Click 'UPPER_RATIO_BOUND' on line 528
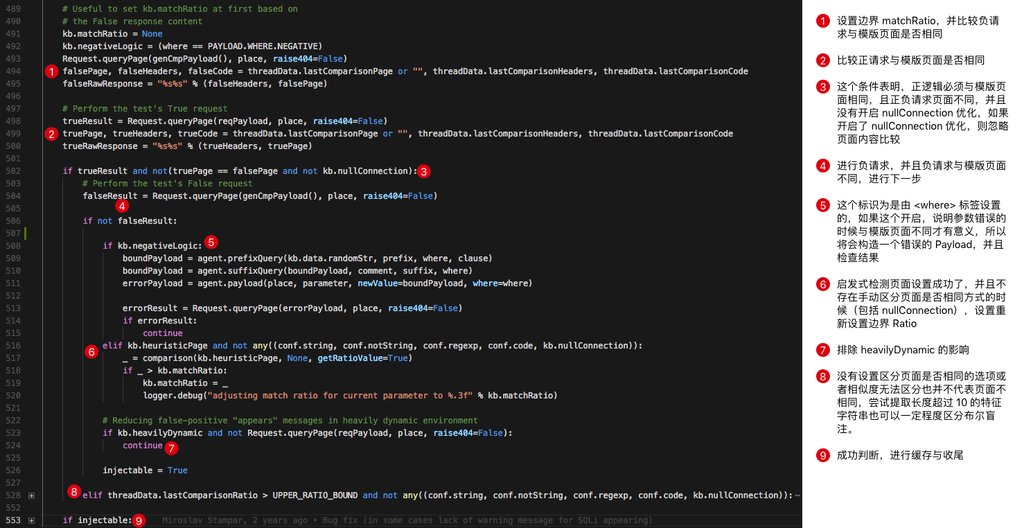This screenshot has width=1024, height=528. [315, 495]
